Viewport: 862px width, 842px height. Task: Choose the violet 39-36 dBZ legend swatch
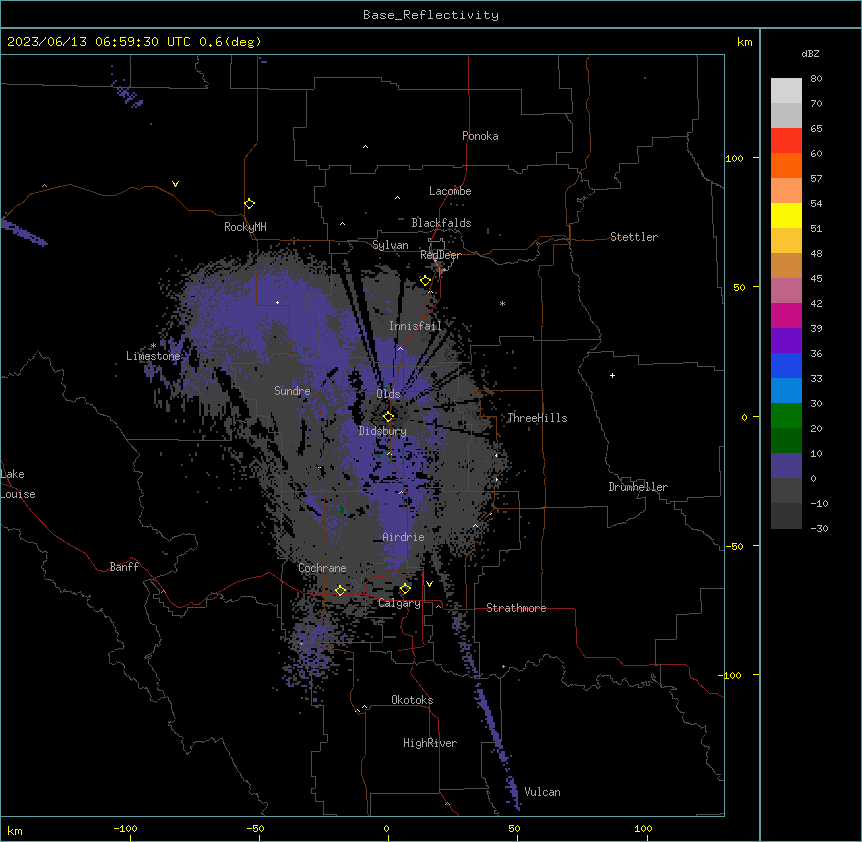coord(786,341)
